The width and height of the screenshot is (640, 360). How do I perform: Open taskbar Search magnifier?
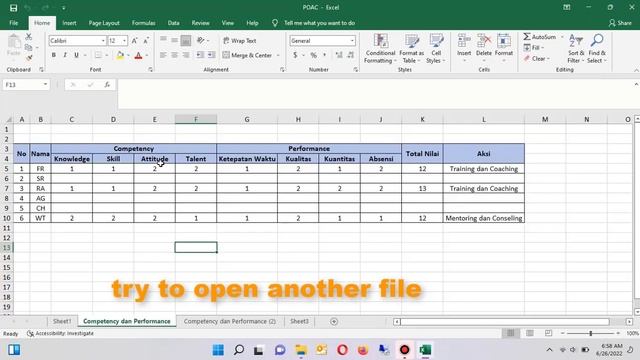(x=239, y=350)
